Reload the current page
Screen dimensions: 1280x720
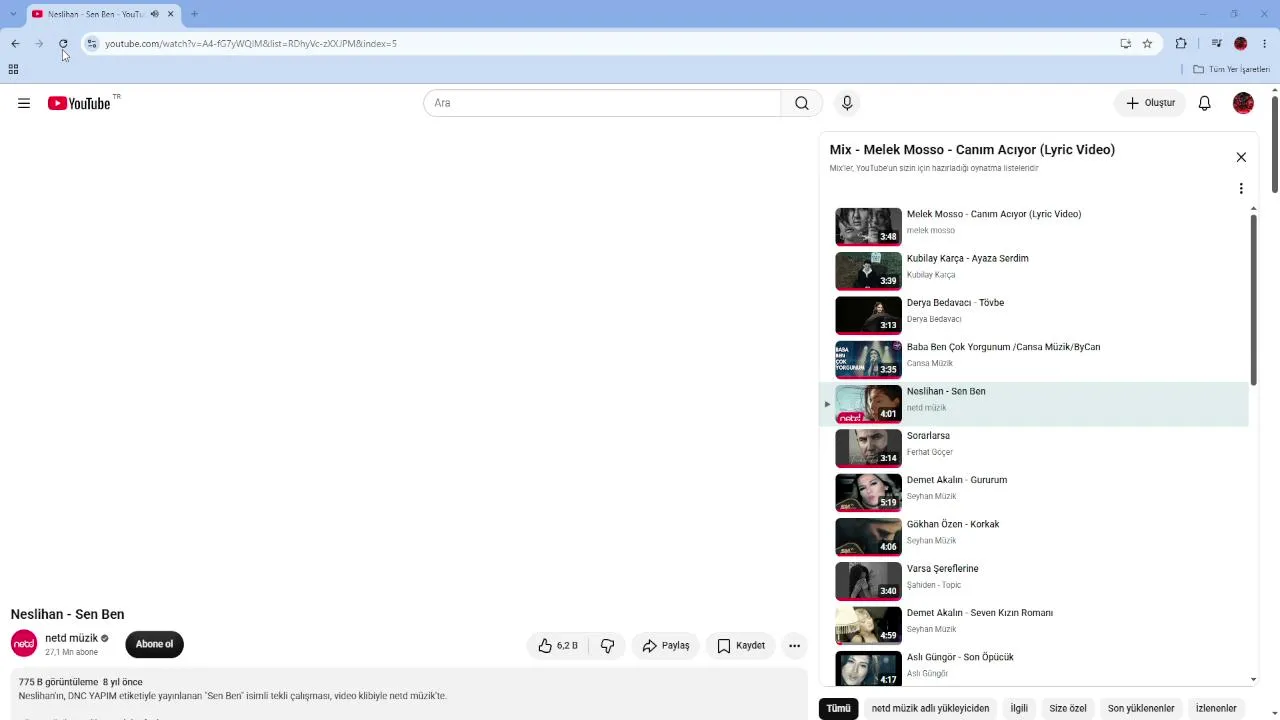63,43
